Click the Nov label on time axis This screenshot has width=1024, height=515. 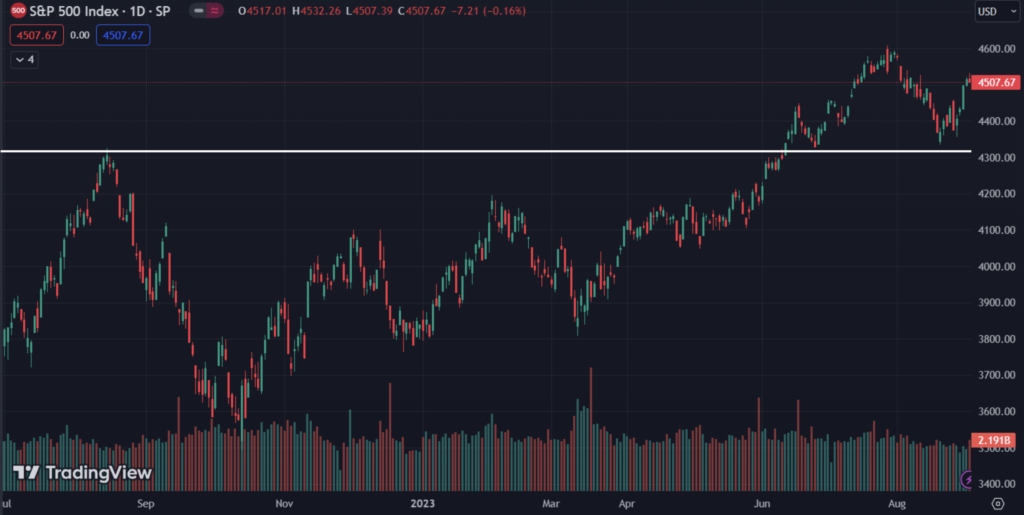284,504
